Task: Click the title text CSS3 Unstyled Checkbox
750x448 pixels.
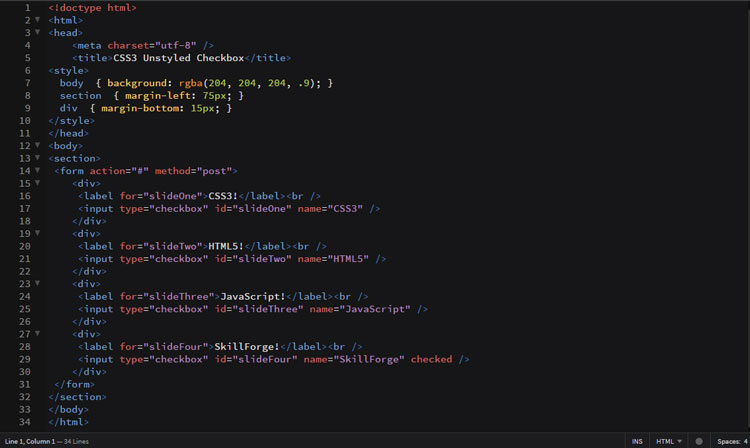Action: (178, 58)
